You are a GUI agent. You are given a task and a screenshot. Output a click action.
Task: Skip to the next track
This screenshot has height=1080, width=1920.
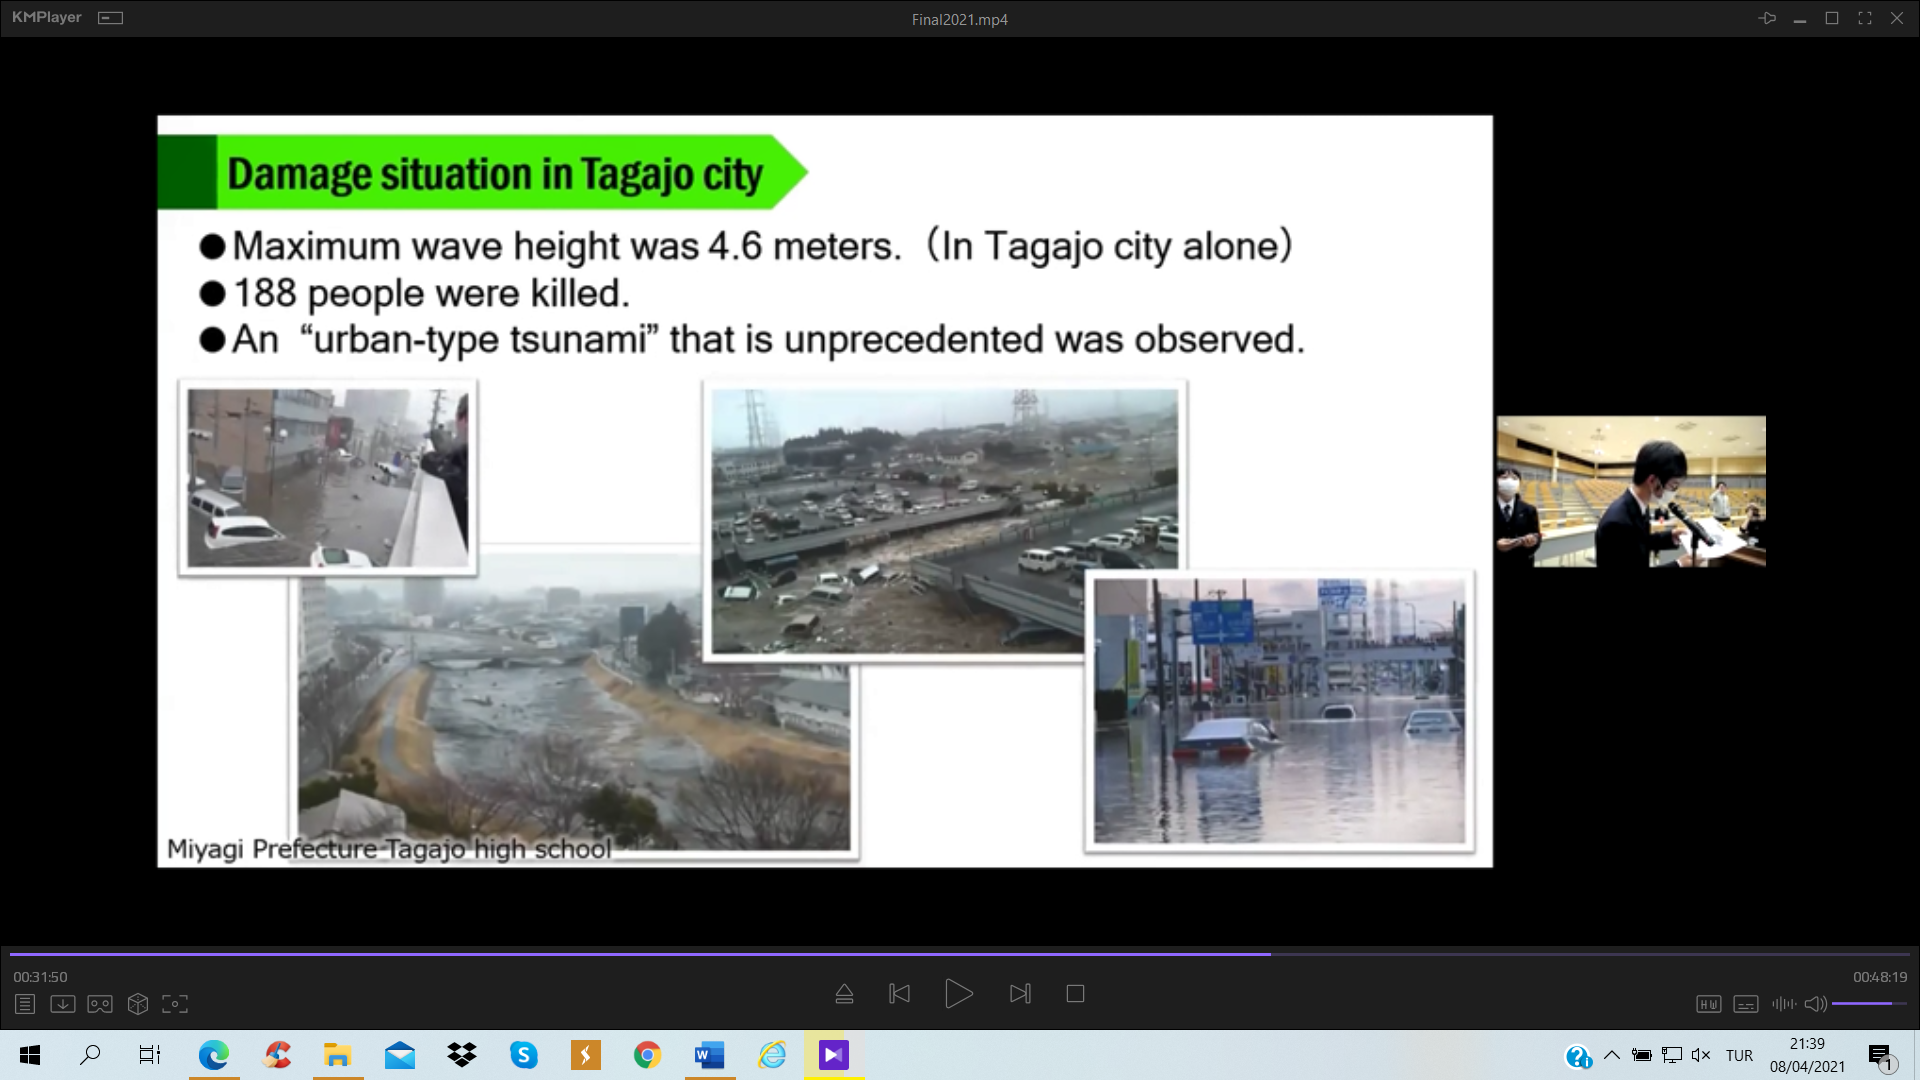[1020, 994]
